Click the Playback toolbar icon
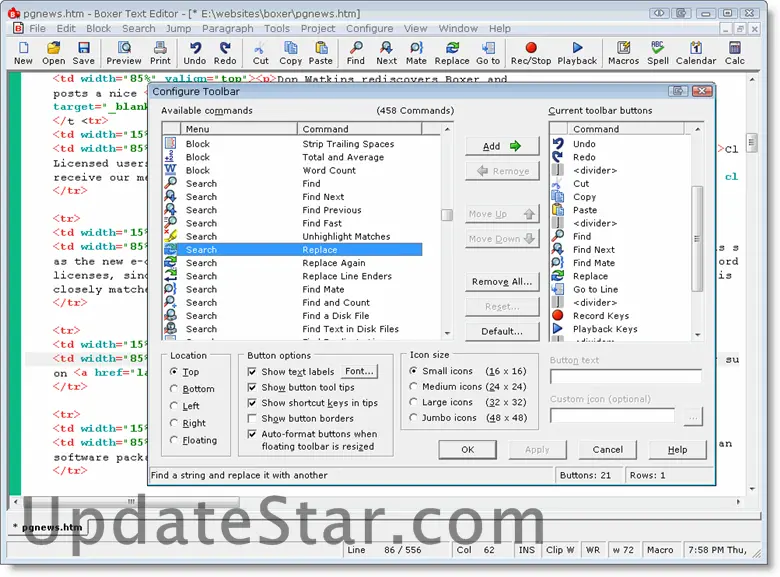 tap(577, 52)
